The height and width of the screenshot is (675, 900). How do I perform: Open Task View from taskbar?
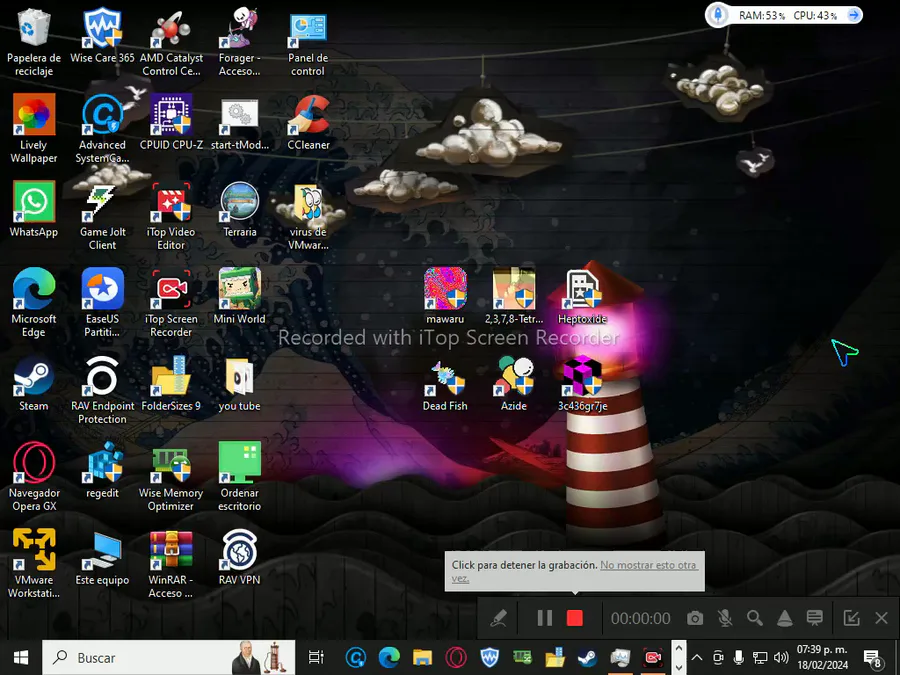pyautogui.click(x=316, y=658)
